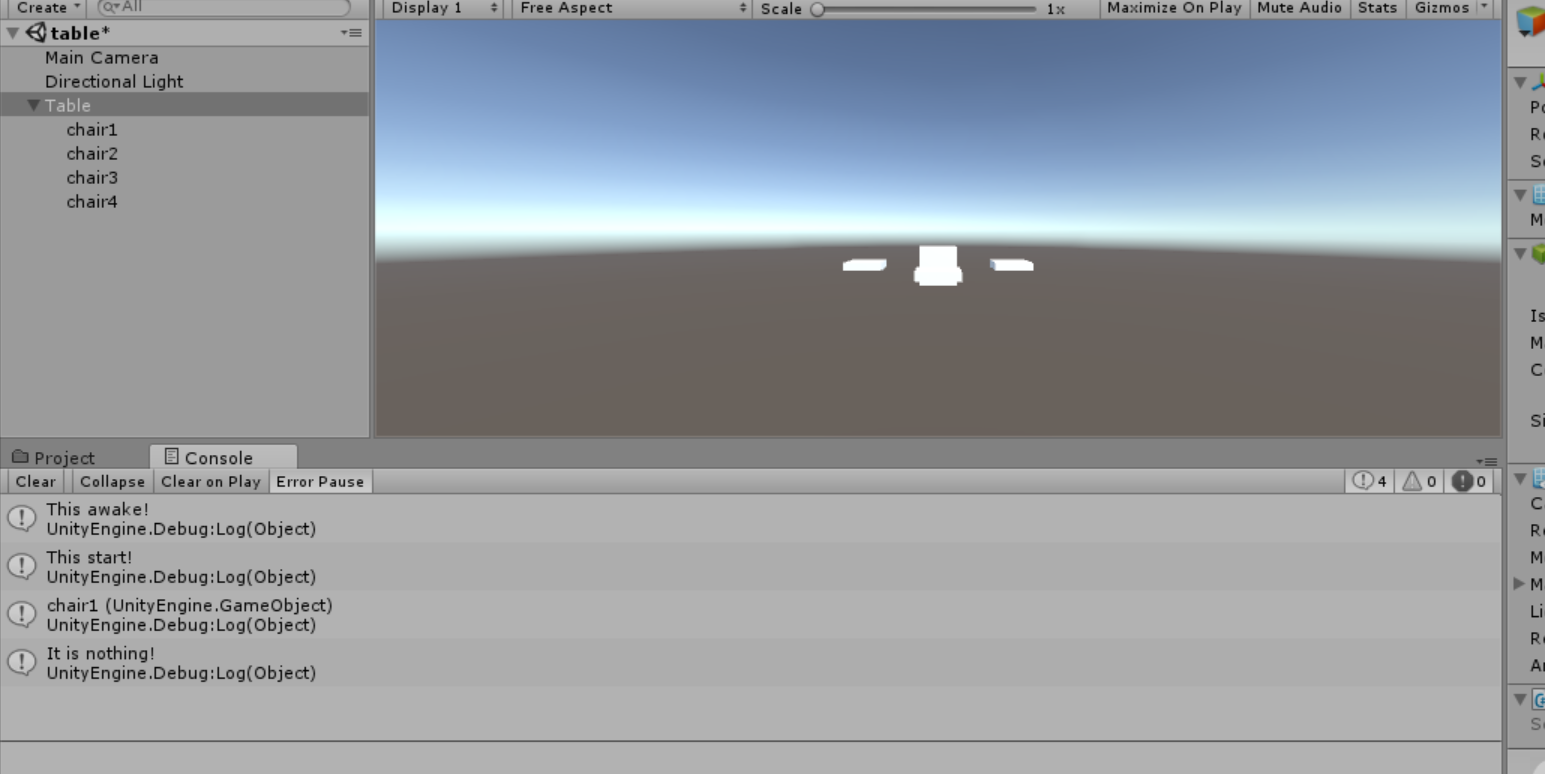
Task: Toggle Clear on Play
Action: coord(211,482)
